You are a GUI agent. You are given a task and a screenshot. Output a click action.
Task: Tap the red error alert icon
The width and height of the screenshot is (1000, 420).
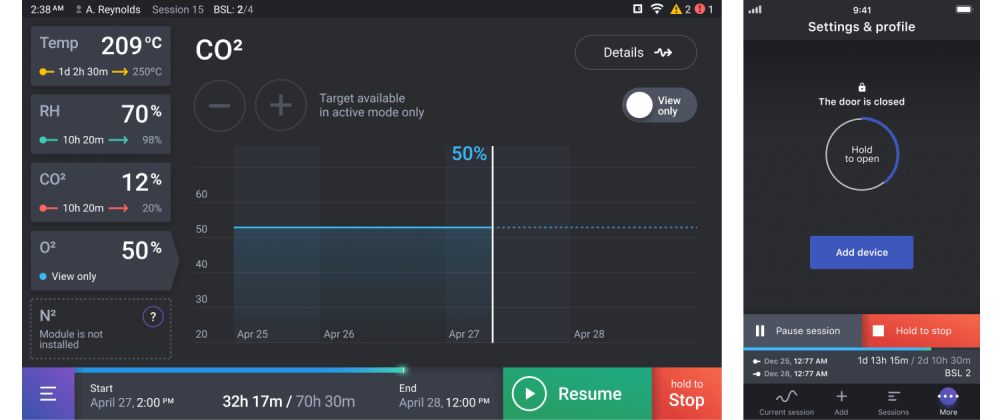coord(699,9)
